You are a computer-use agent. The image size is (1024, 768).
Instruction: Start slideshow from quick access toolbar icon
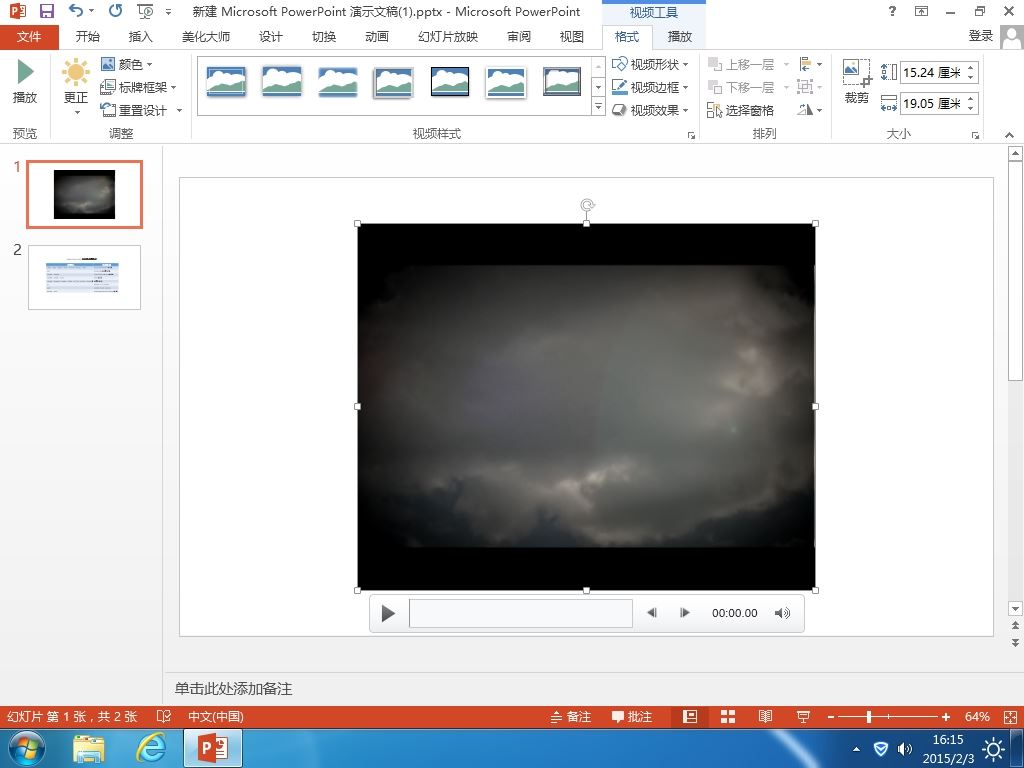tap(145, 11)
